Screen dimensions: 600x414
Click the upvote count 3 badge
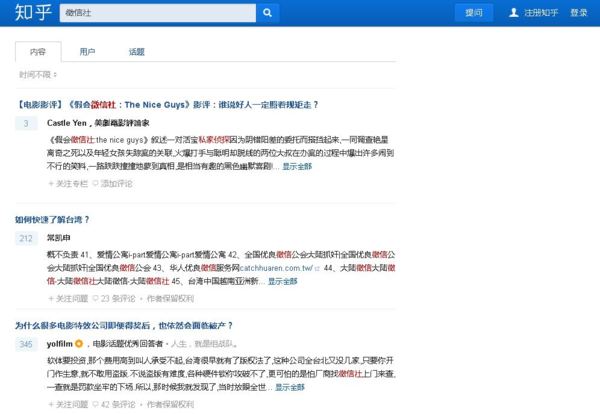[x=26, y=123]
